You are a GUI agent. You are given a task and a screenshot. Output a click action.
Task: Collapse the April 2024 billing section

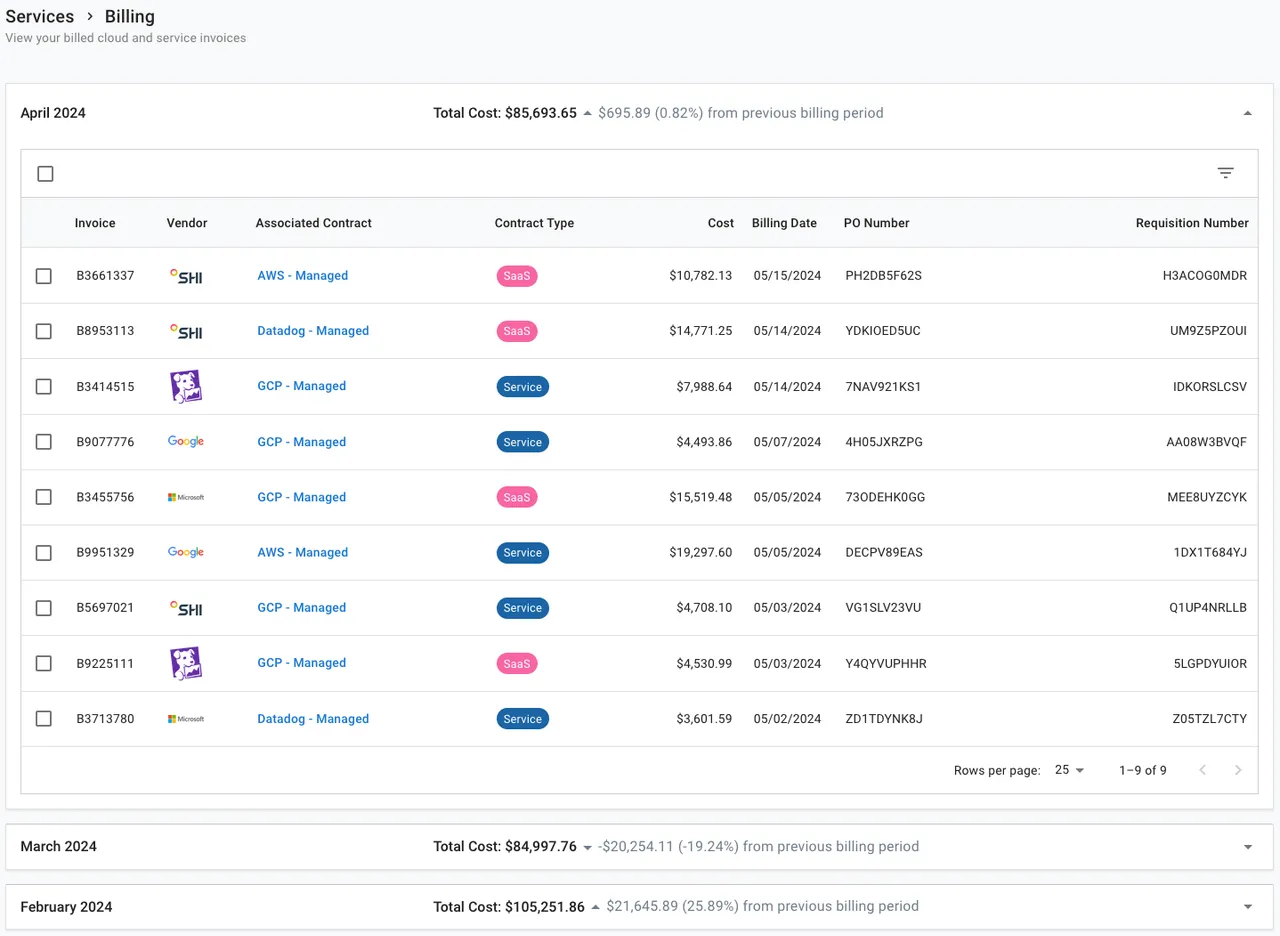coord(1247,114)
